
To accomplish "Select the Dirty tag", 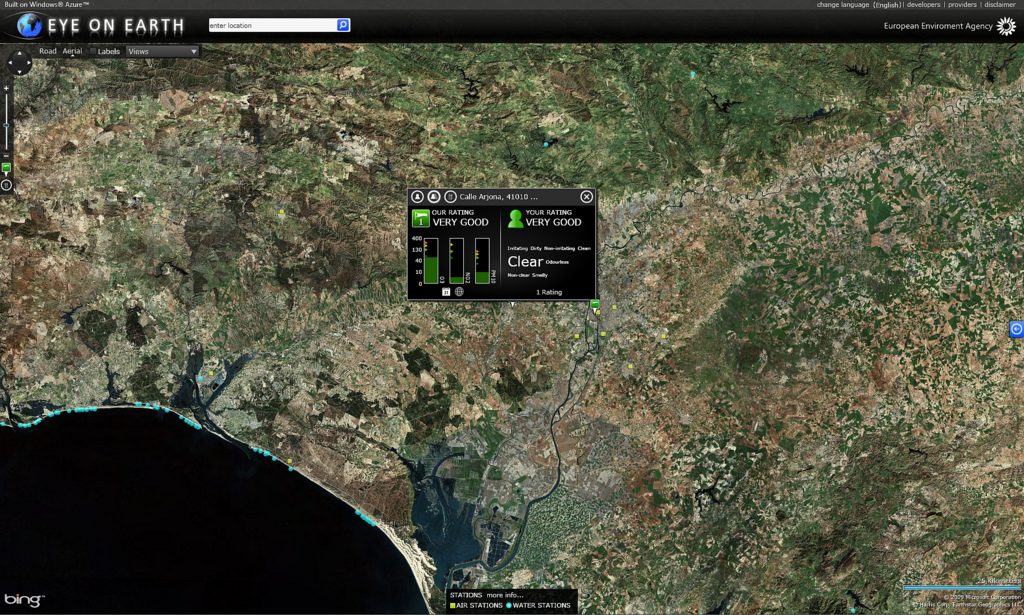I will (x=536, y=248).
